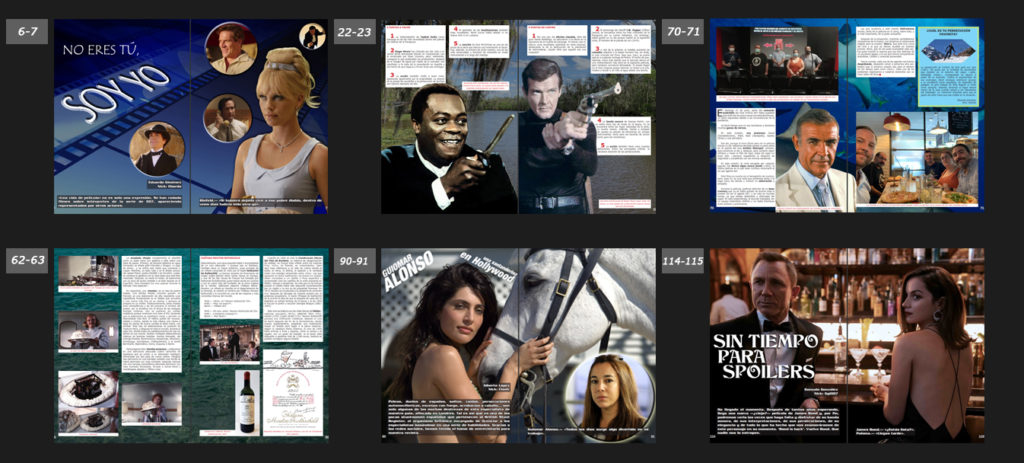The height and width of the screenshot is (463, 1024).
Task: Click the circular woman portrait on spread 90-91
Action: [609, 398]
